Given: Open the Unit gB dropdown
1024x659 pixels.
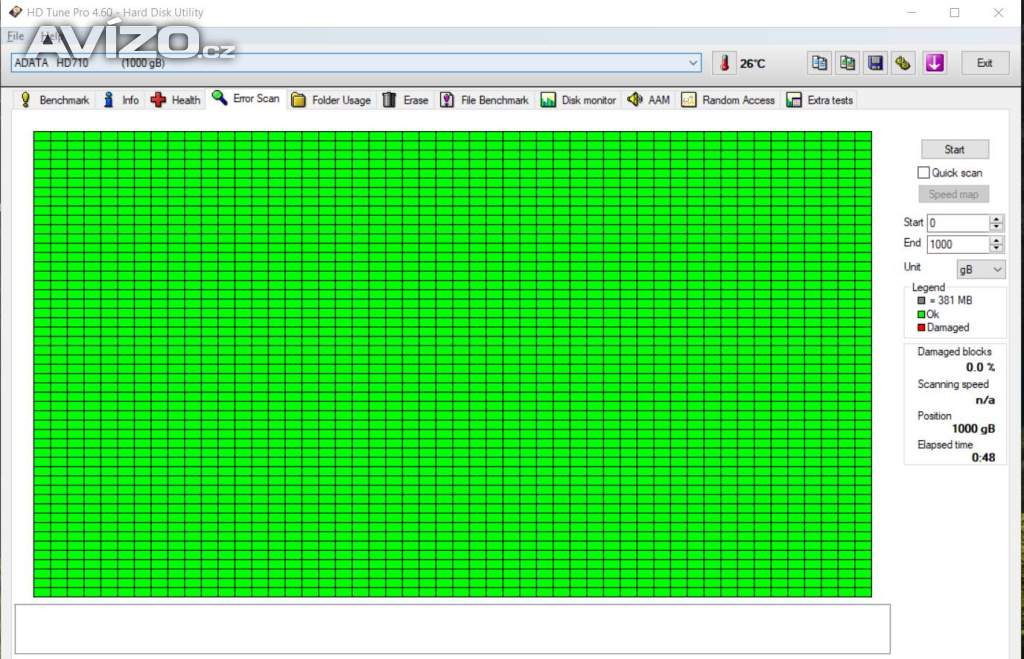Looking at the screenshot, I should coord(980,269).
